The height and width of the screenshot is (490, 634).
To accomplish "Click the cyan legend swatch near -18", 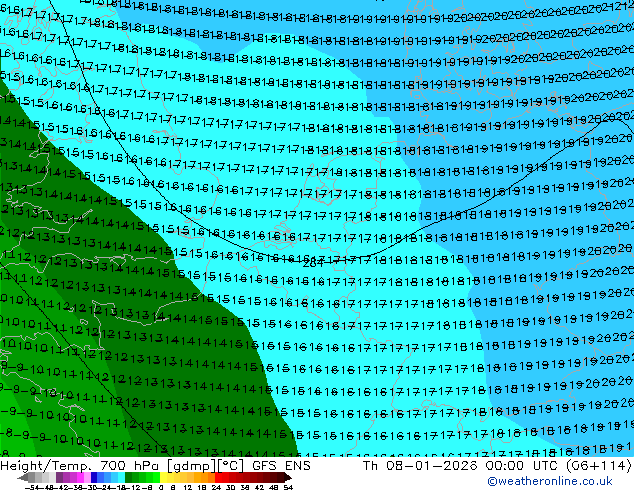I will [x=122, y=477].
